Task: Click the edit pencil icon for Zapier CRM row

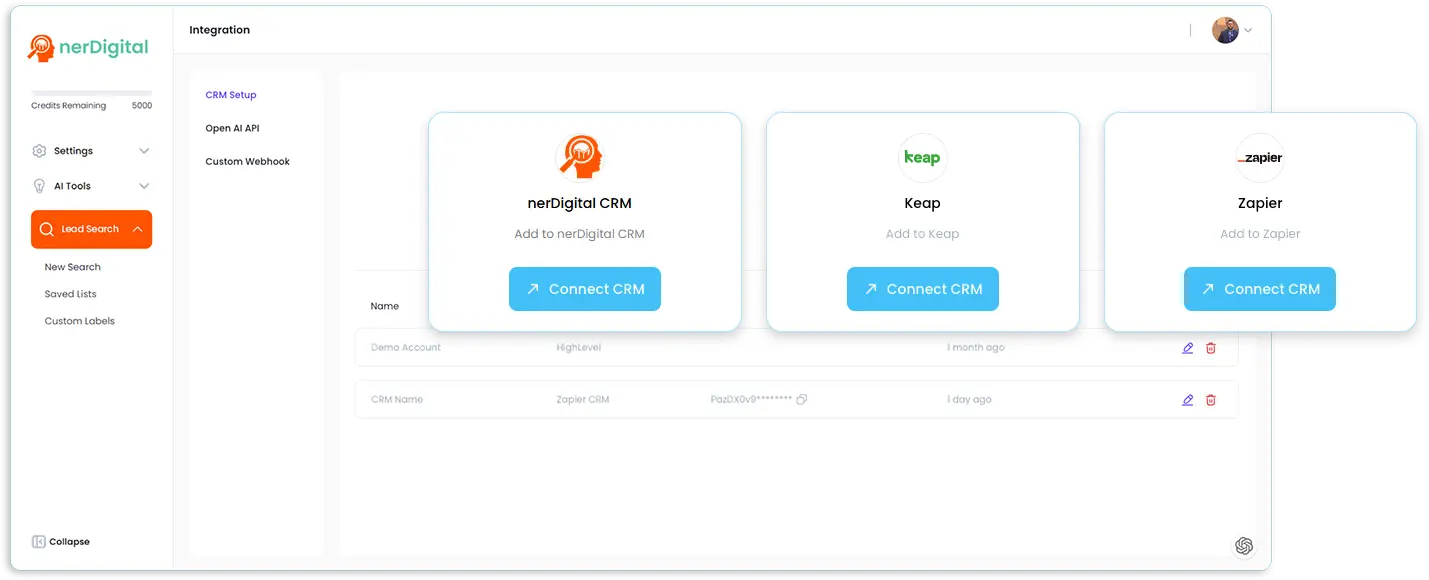Action: point(1187,400)
